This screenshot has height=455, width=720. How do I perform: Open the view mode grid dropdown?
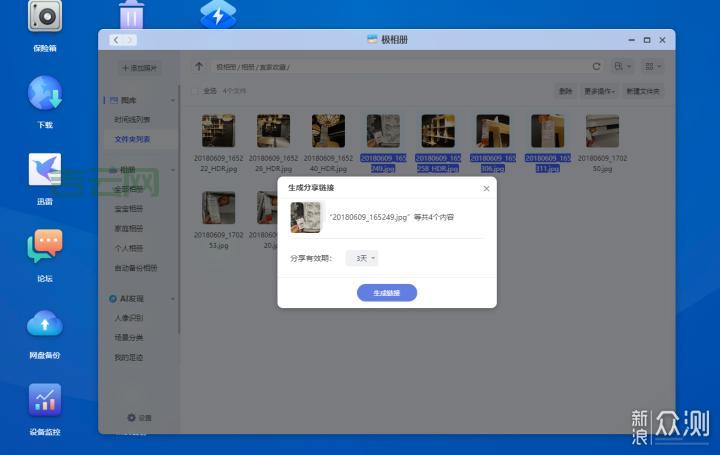(652, 67)
